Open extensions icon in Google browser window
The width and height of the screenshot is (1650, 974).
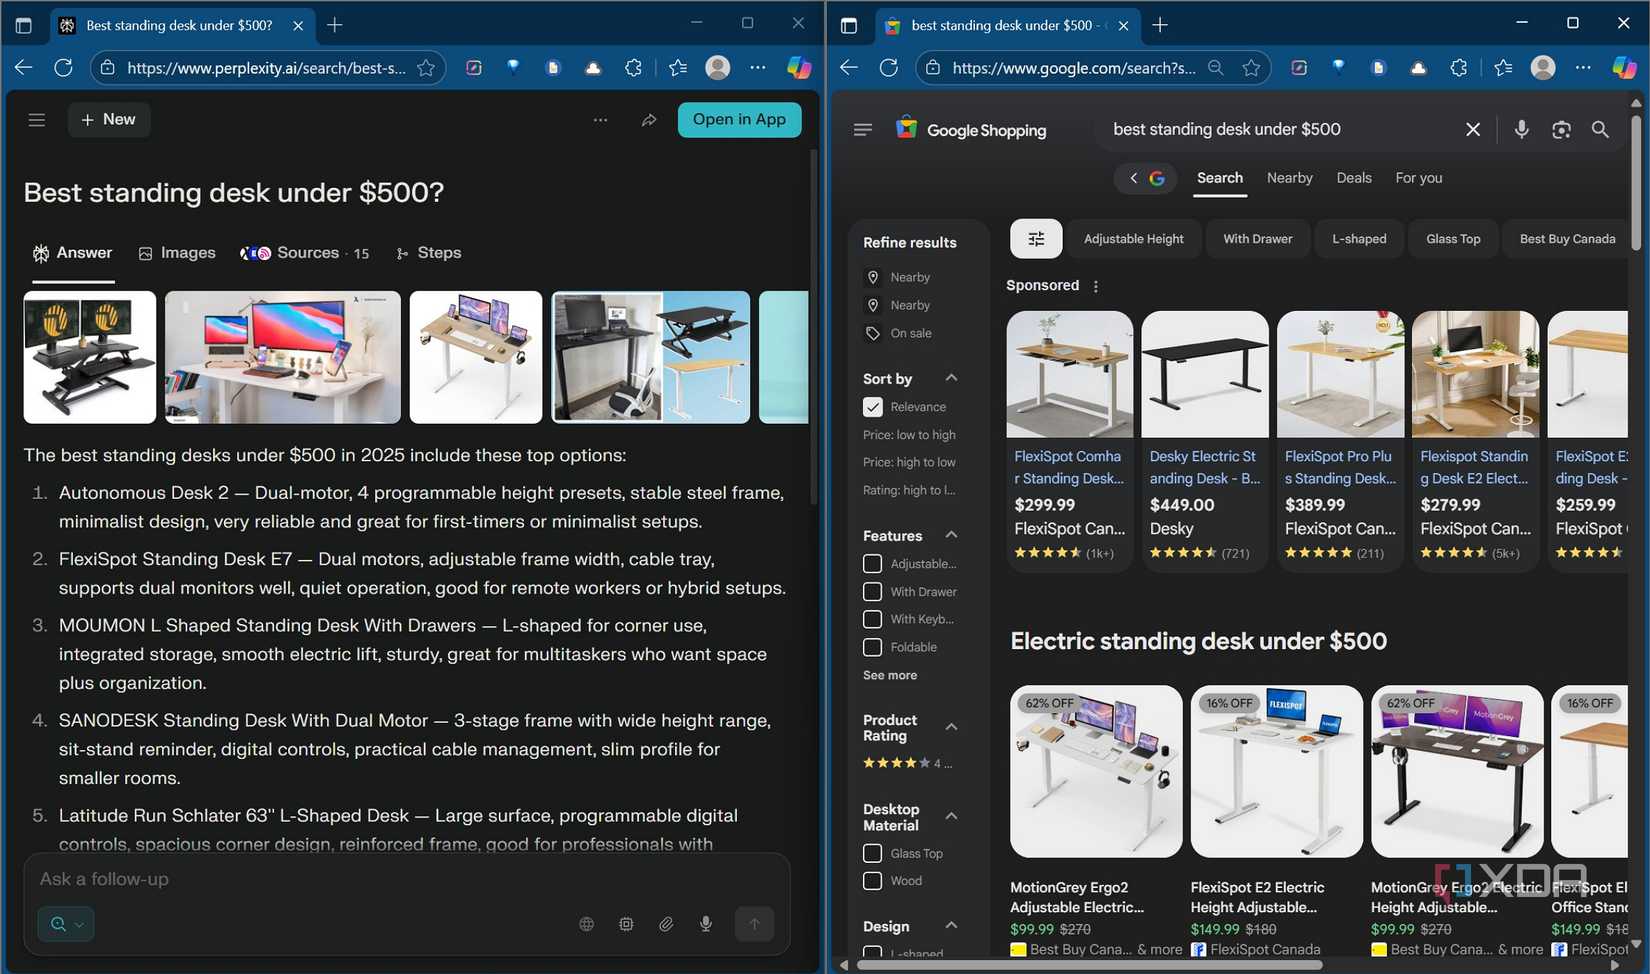coord(1459,68)
